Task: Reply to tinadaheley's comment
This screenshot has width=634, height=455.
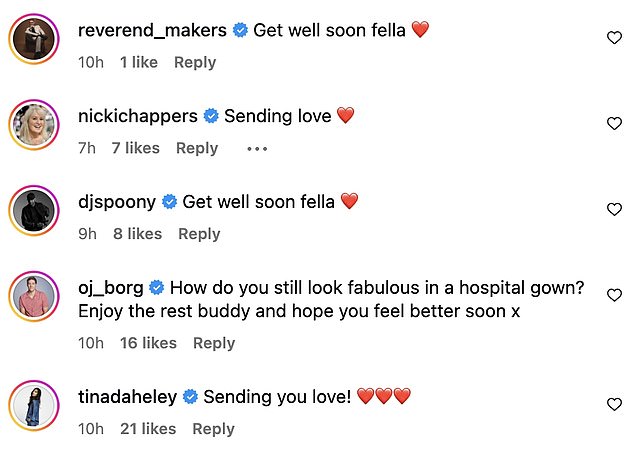Action: pos(213,429)
